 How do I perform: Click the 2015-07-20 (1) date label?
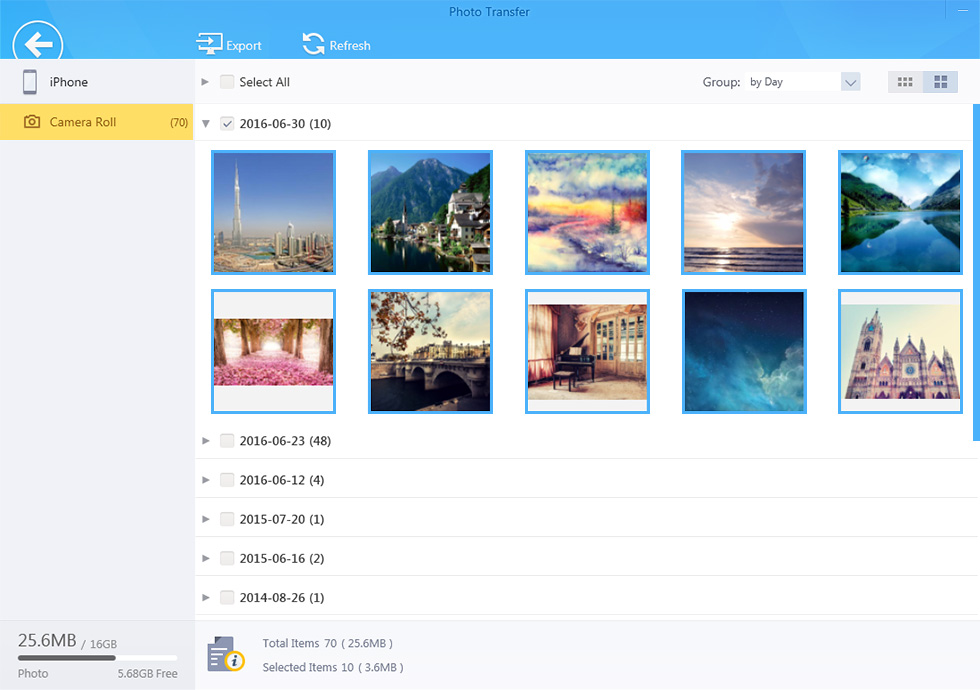coord(282,519)
